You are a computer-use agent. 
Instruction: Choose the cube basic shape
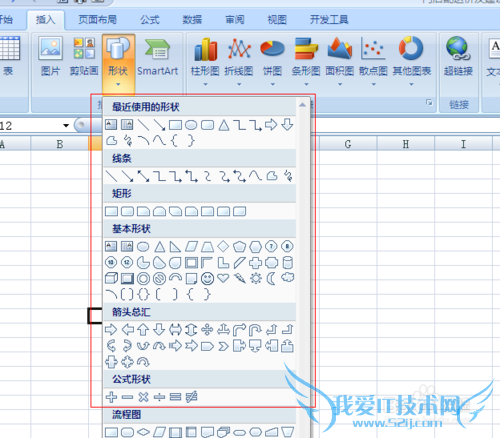click(111, 278)
